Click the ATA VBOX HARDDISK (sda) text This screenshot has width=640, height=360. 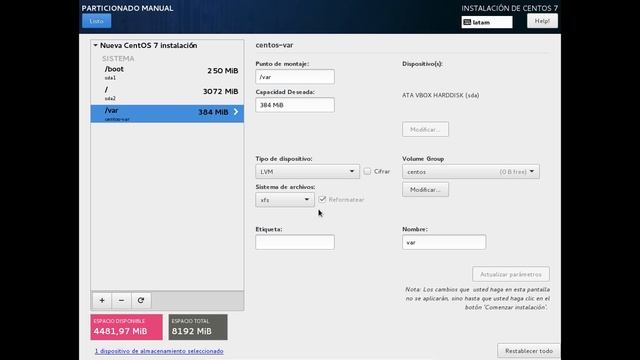[x=440, y=95]
